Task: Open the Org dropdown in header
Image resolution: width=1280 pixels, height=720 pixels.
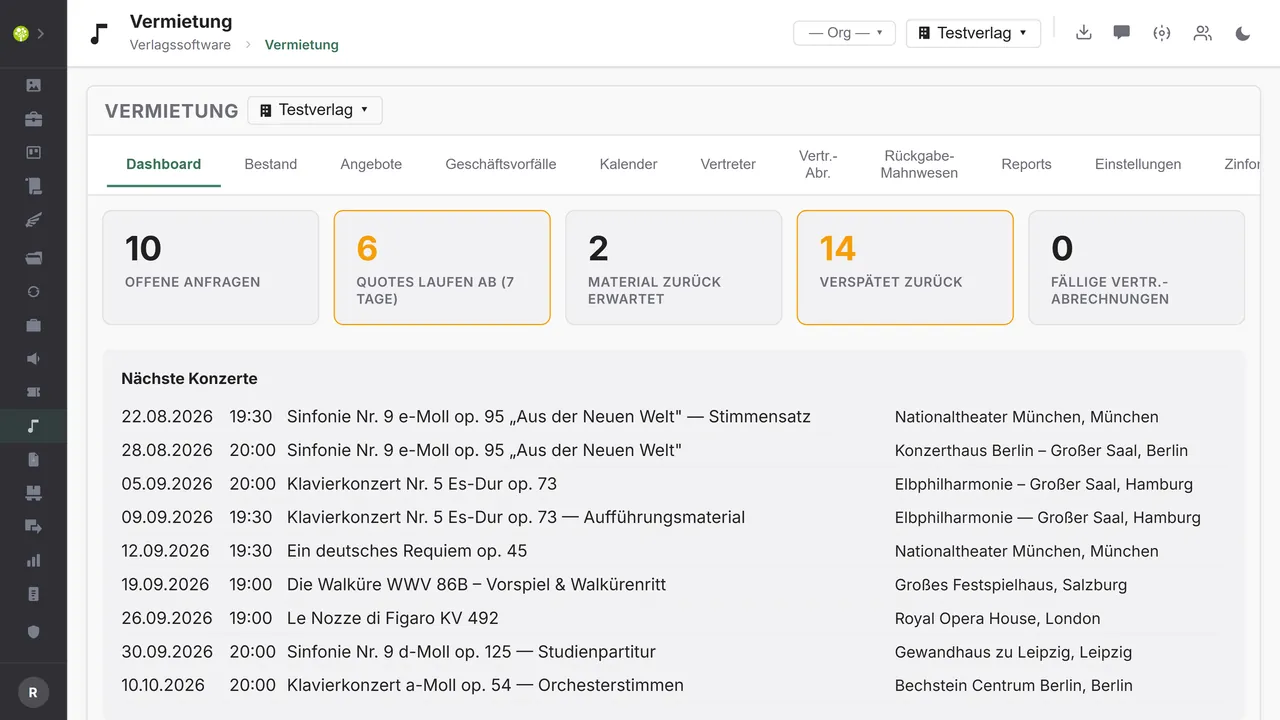Action: point(844,33)
